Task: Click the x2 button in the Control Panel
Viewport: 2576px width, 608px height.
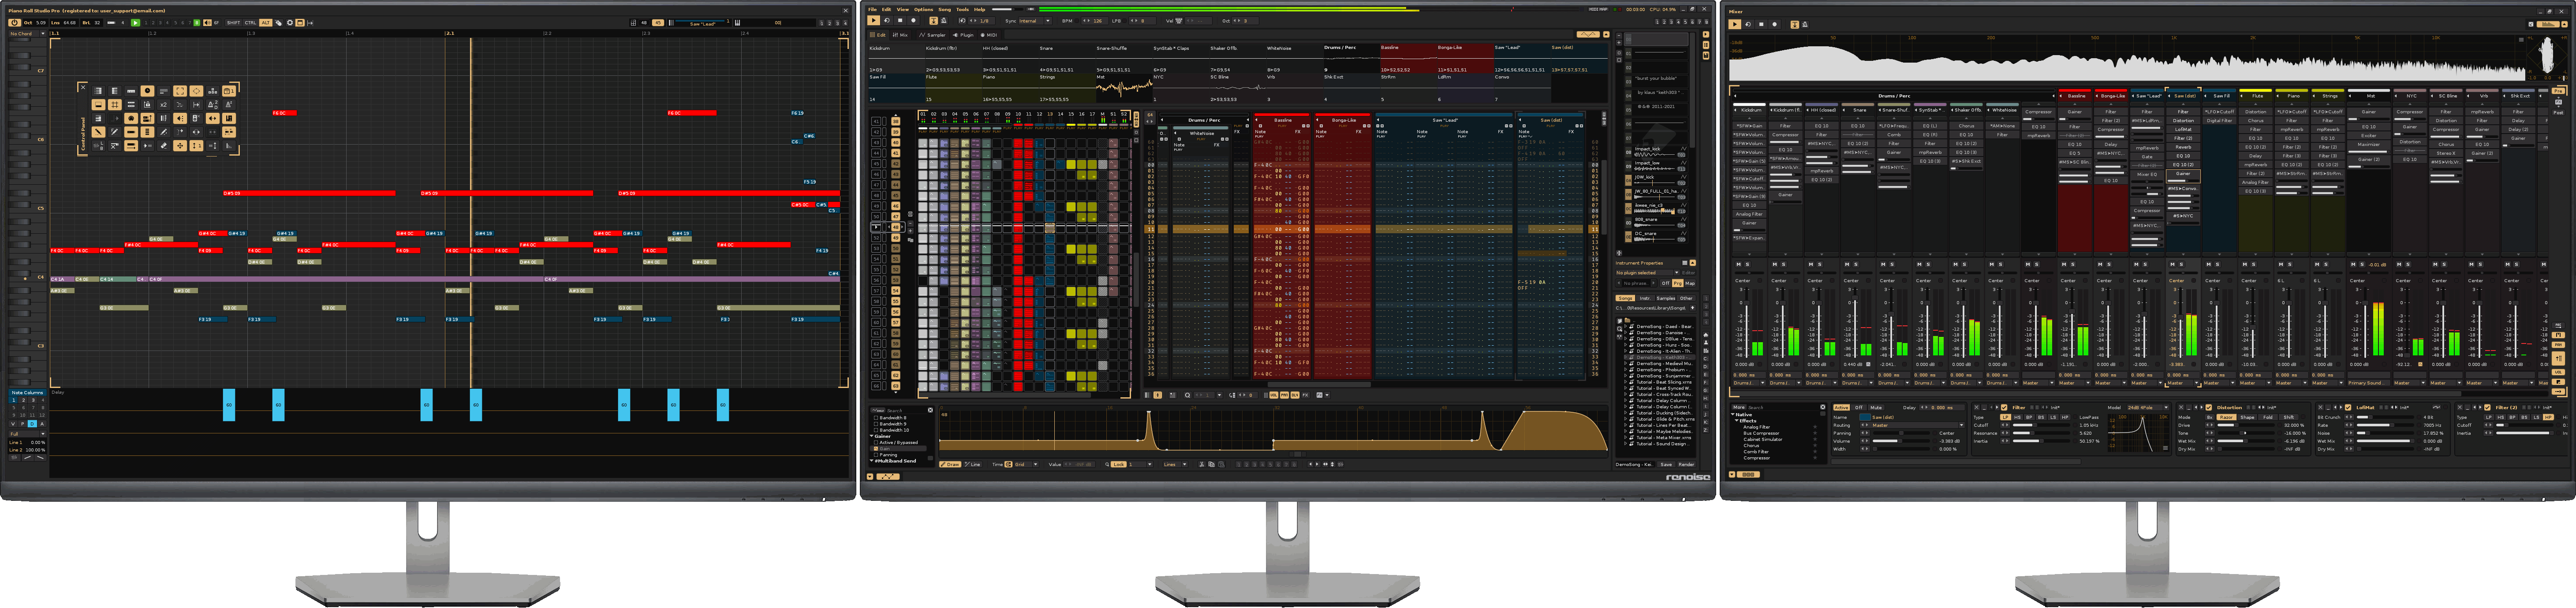Action: [164, 104]
